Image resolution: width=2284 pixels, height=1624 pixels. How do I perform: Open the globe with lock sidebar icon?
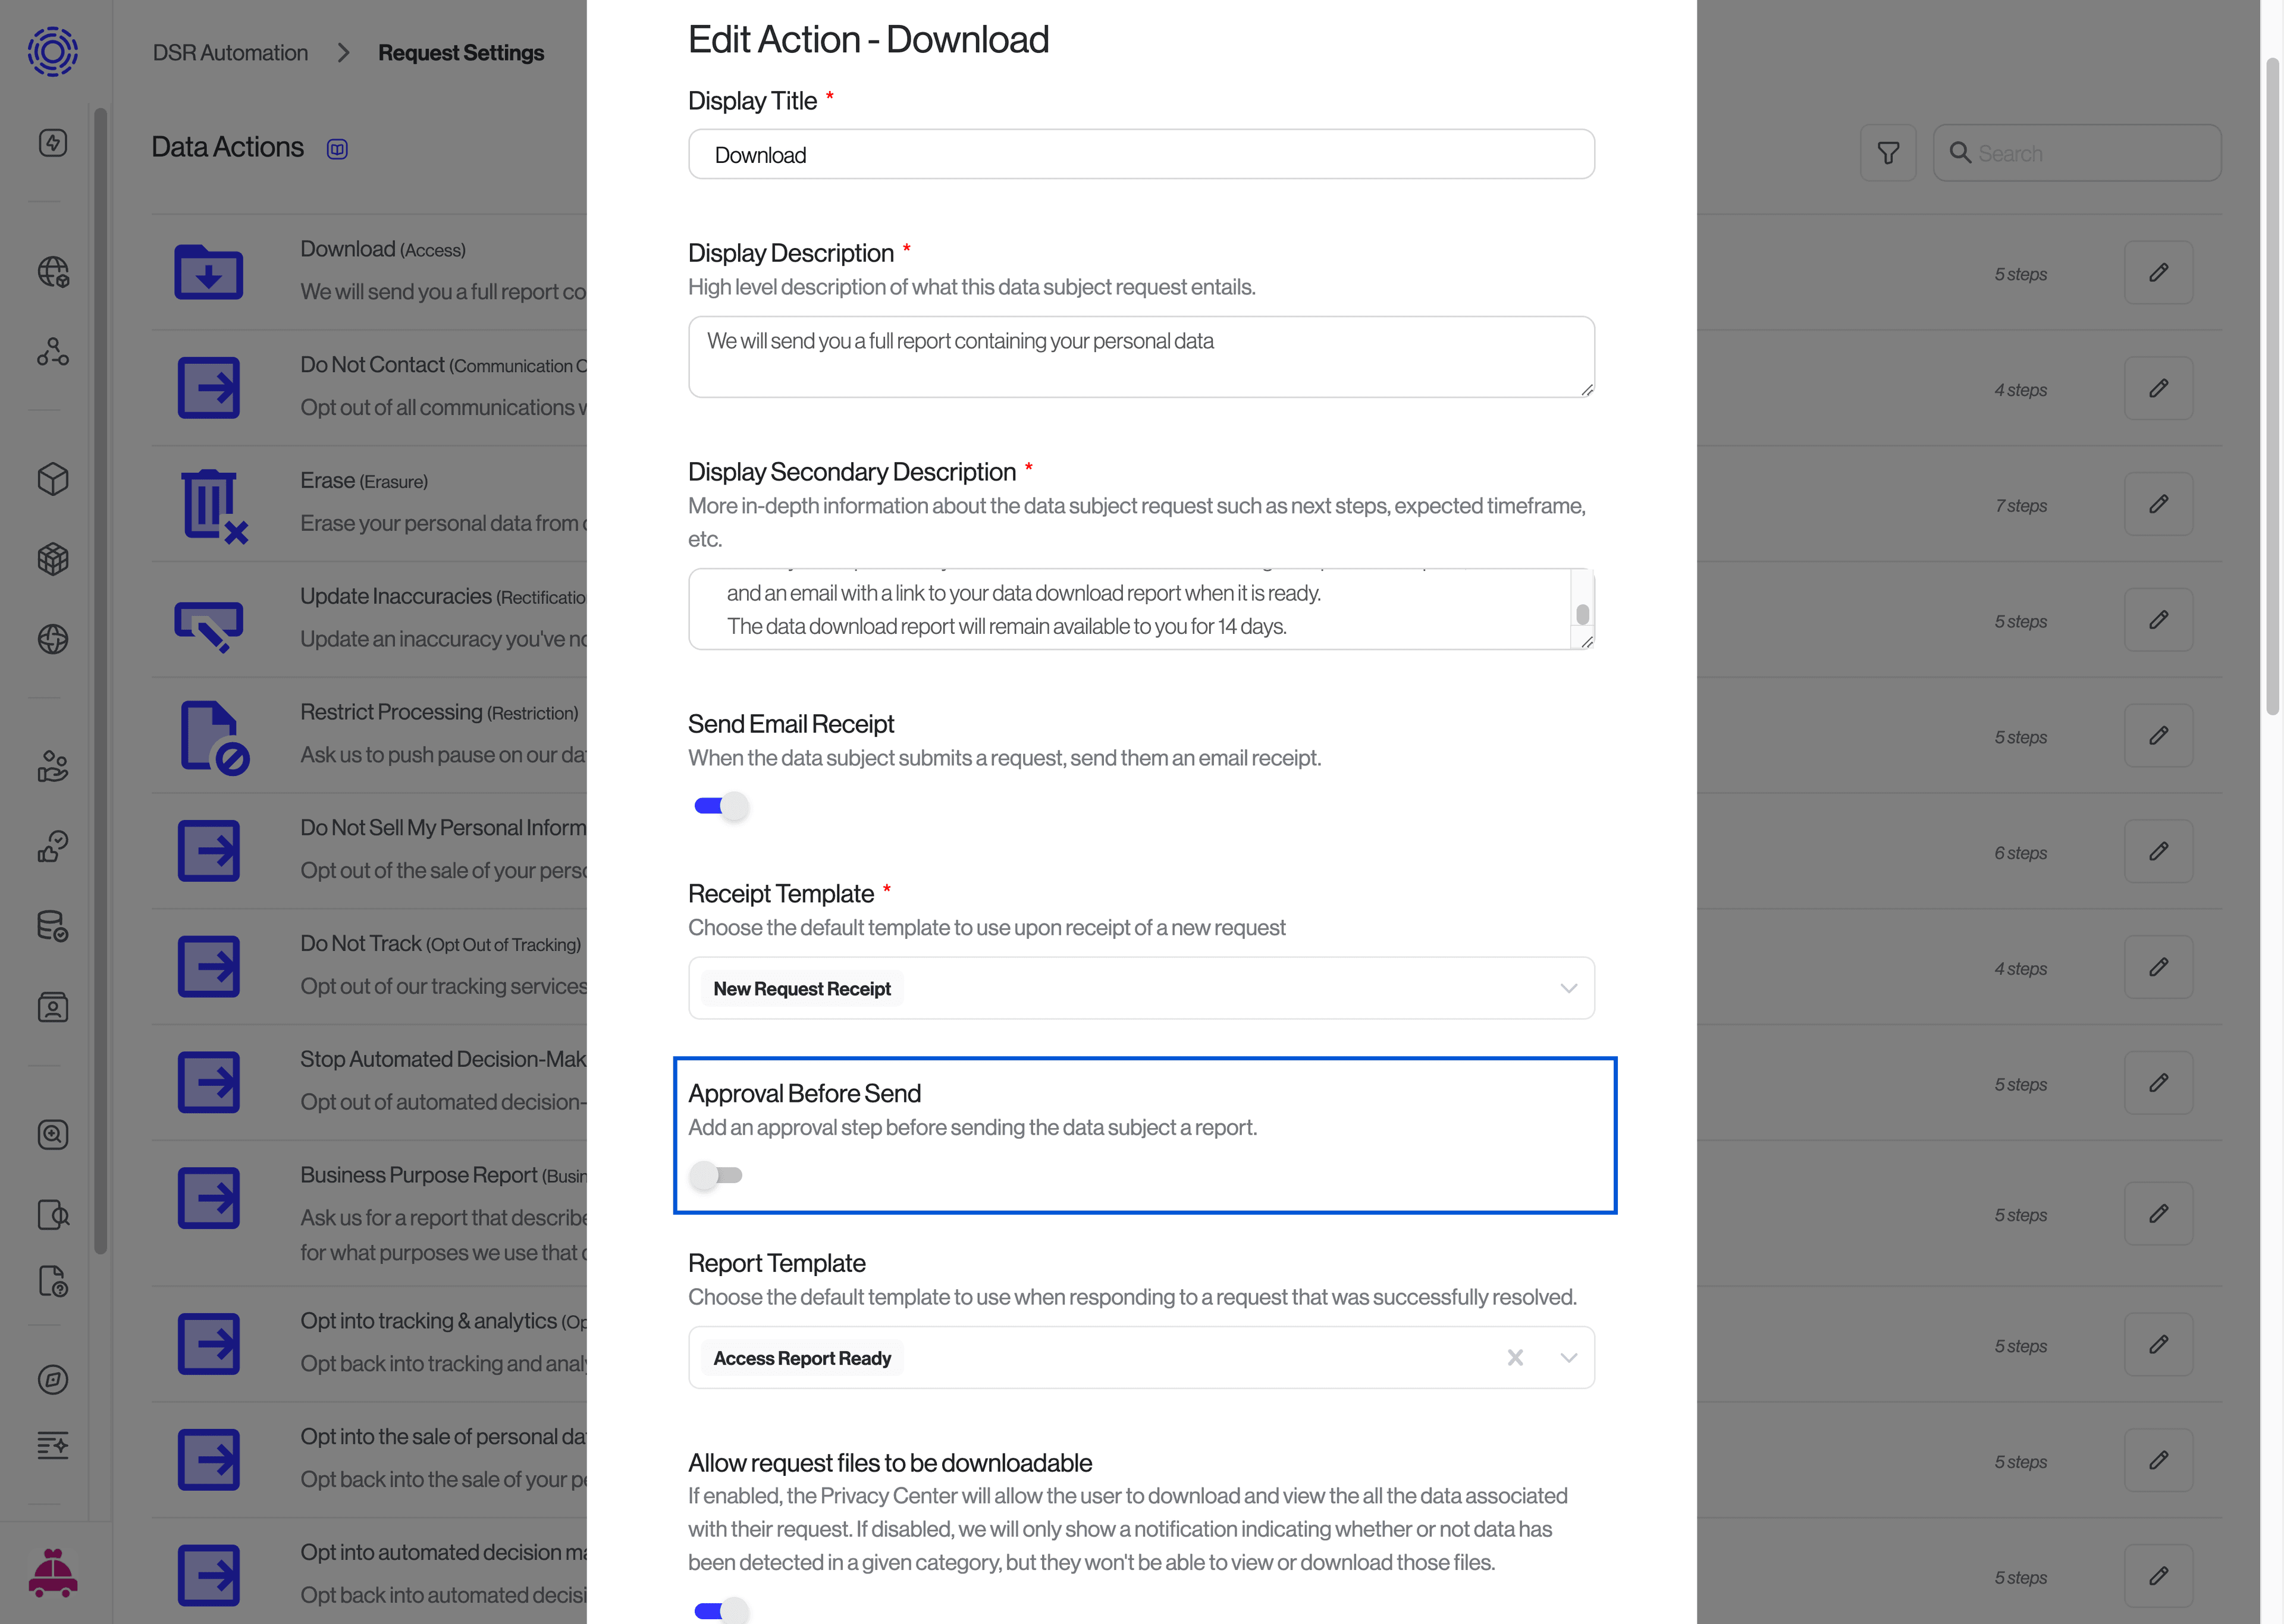[x=53, y=272]
